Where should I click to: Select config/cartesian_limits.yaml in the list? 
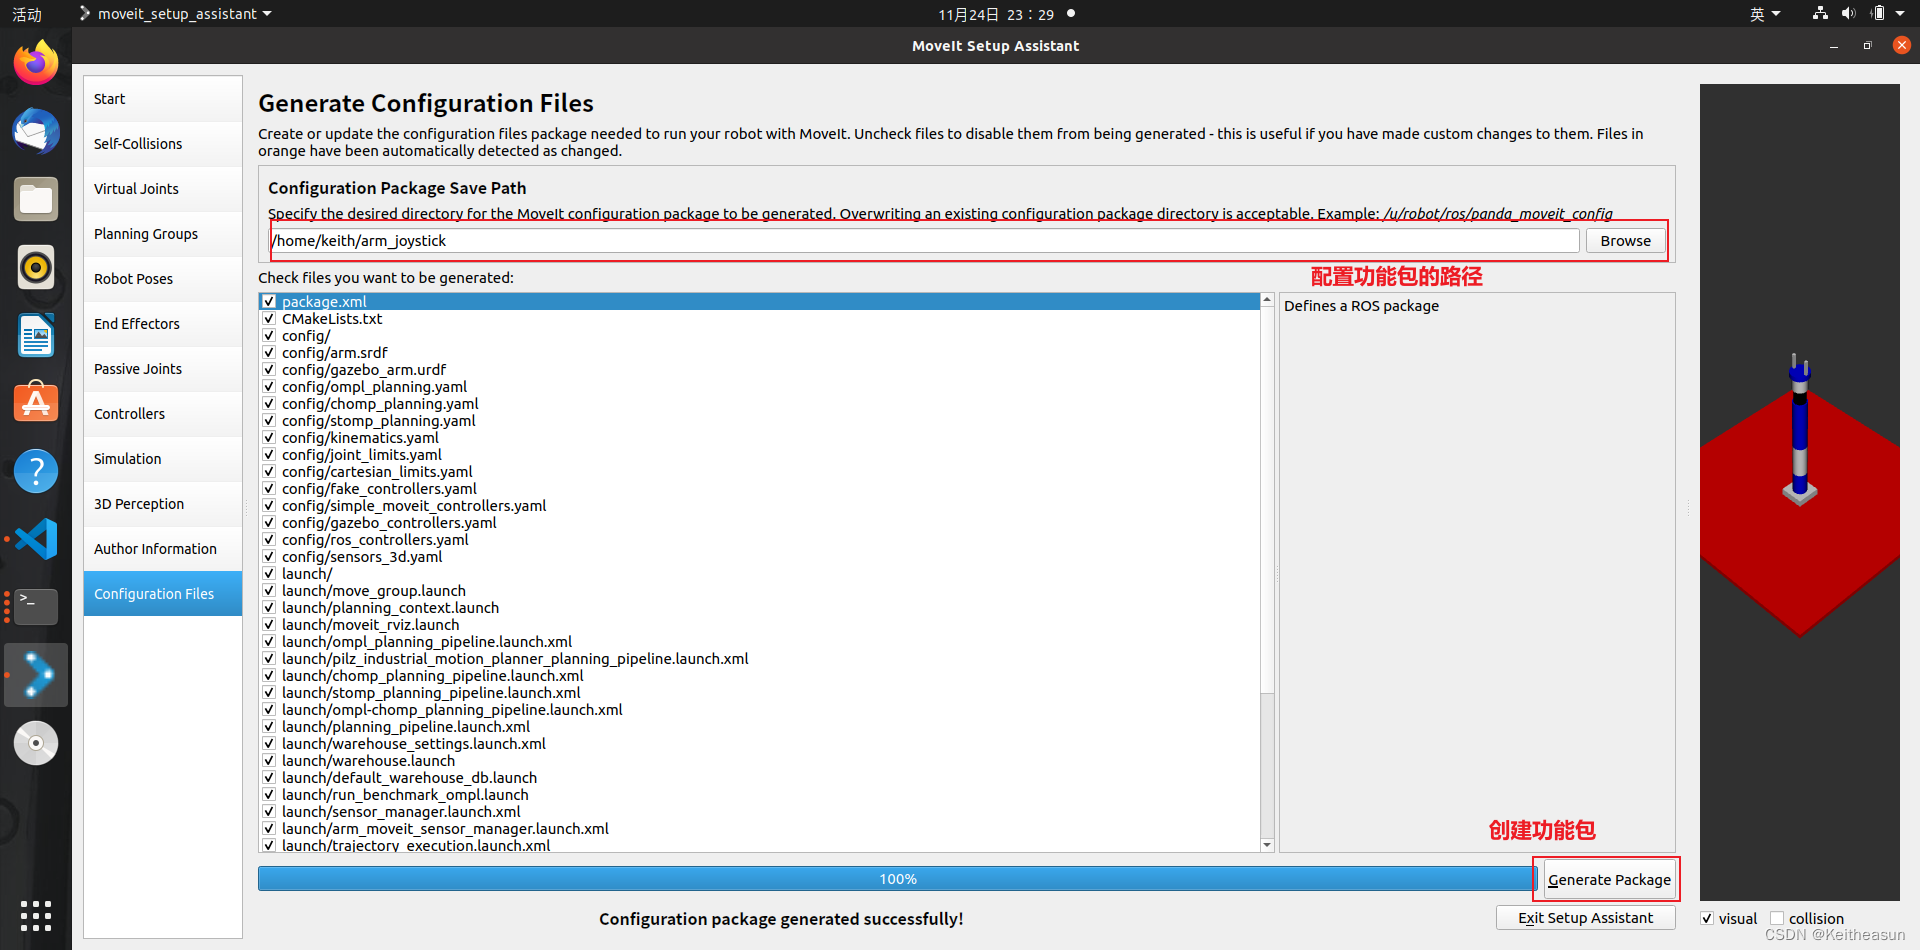coord(377,472)
